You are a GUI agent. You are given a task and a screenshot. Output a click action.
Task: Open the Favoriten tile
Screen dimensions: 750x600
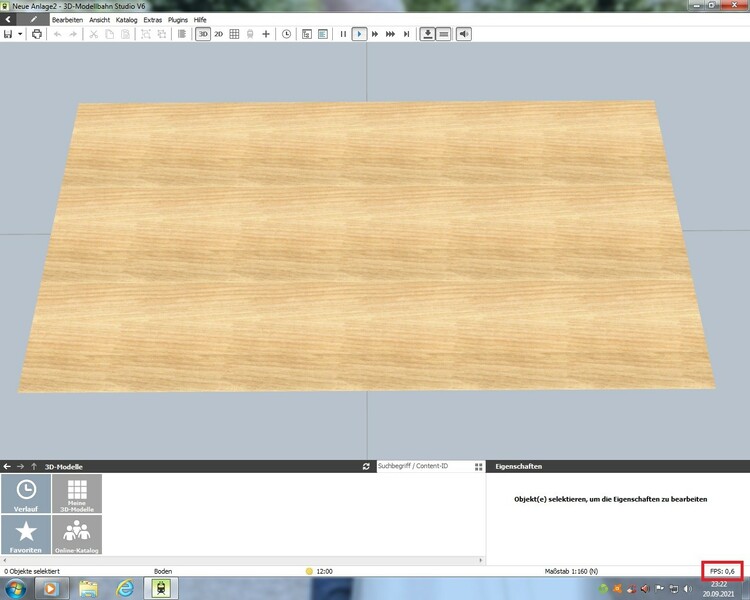(26, 535)
